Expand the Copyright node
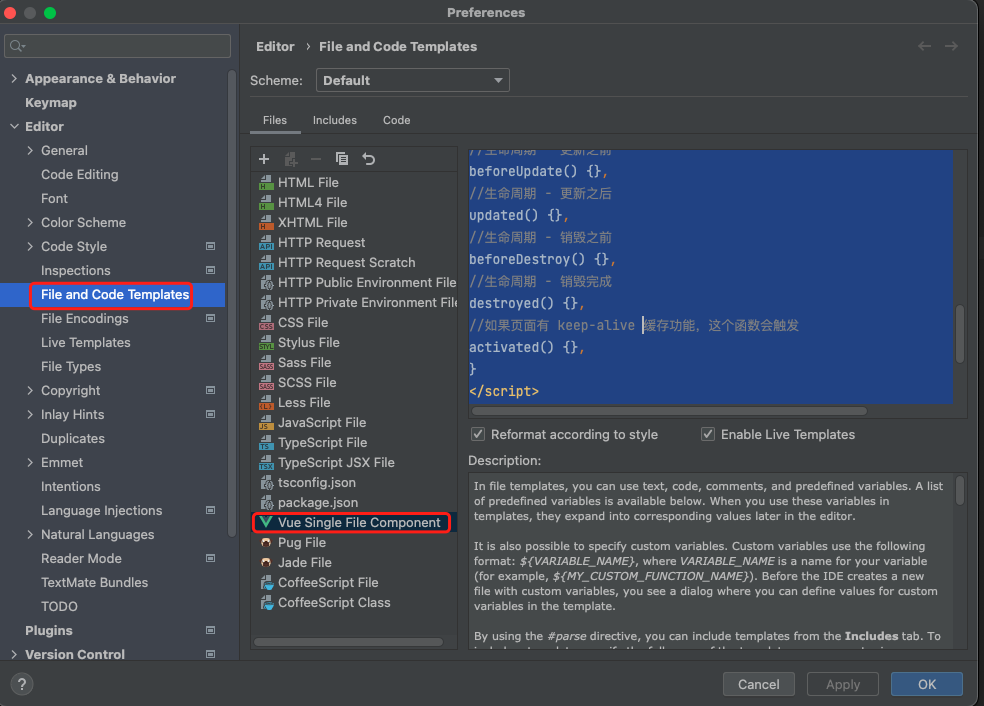Image resolution: width=984 pixels, height=706 pixels. [x=30, y=390]
